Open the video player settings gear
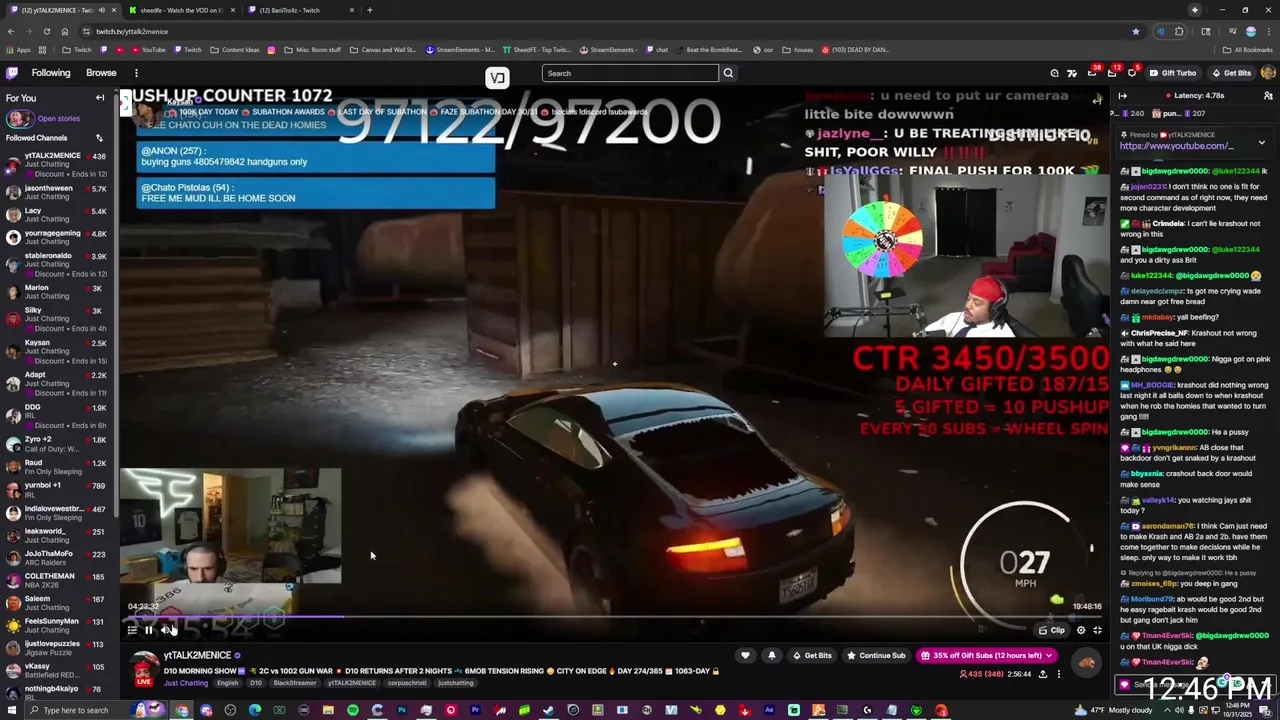Image resolution: width=1280 pixels, height=720 pixels. [1081, 630]
